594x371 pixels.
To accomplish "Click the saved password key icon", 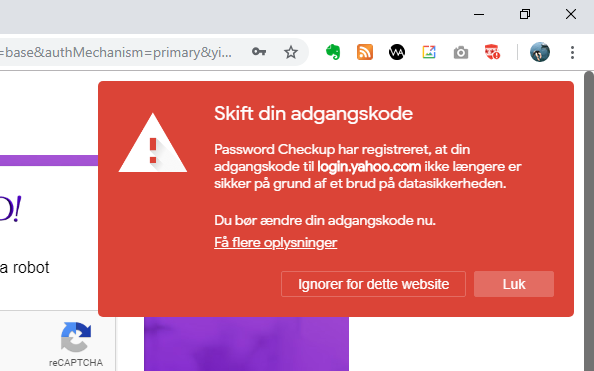I will click(259, 52).
